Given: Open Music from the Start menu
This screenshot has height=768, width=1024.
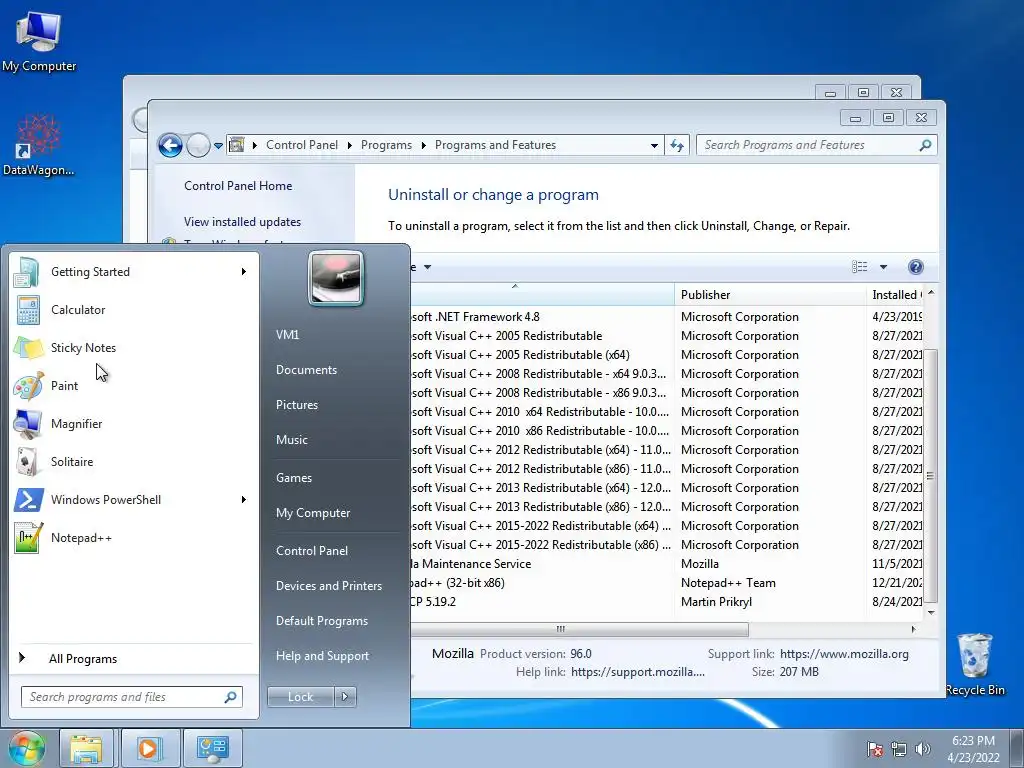Looking at the screenshot, I should click(x=292, y=440).
